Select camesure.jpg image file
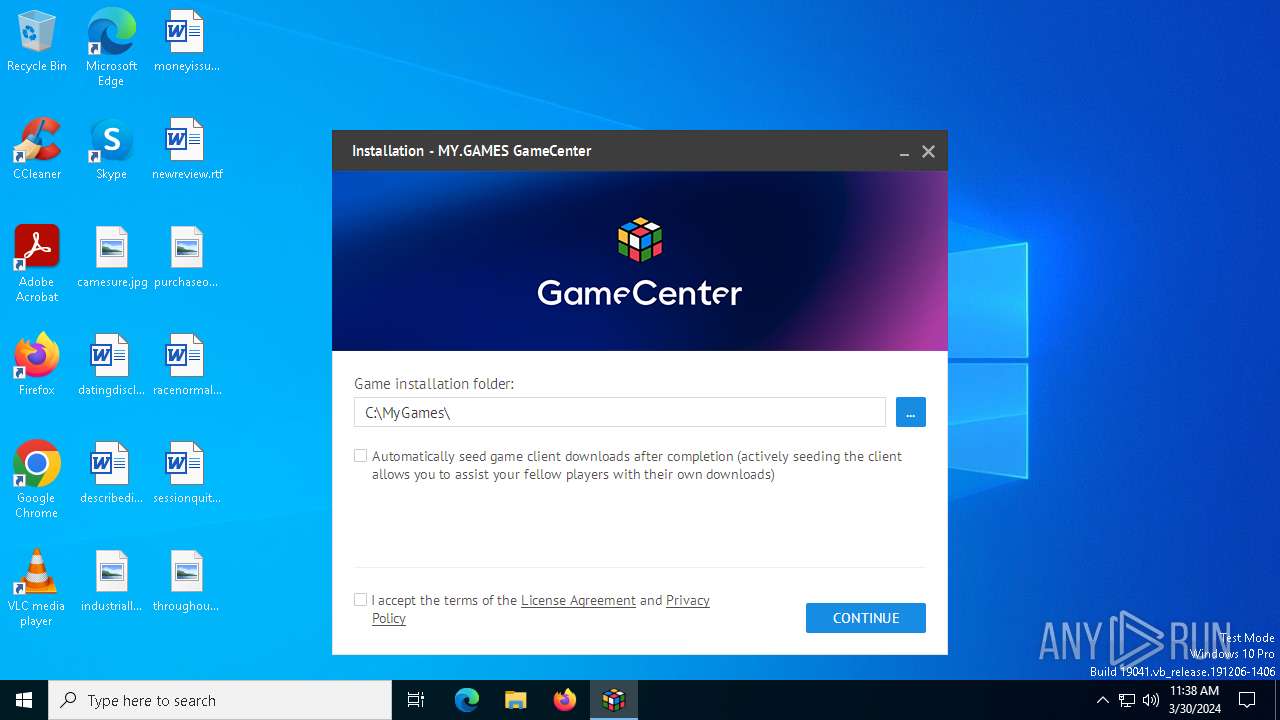The image size is (1280, 720). [112, 258]
